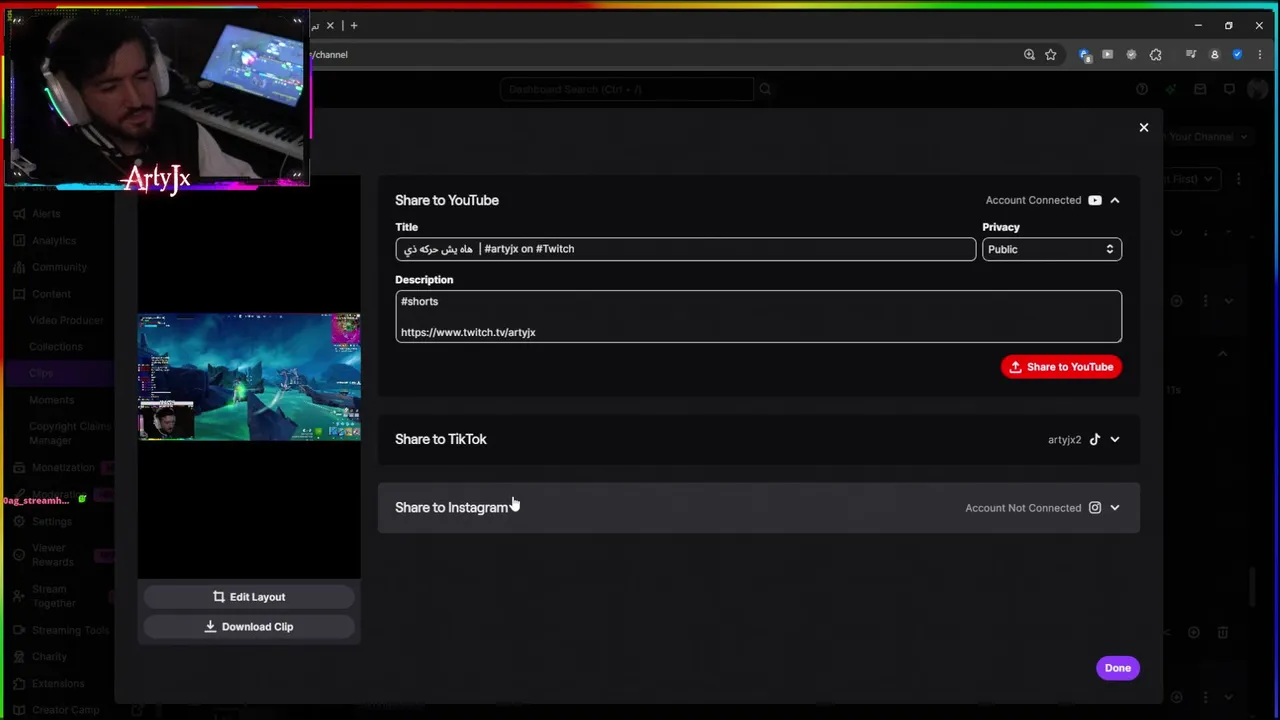Click the Dashboard Search box
This screenshot has height=720, width=1280.
click(x=627, y=89)
